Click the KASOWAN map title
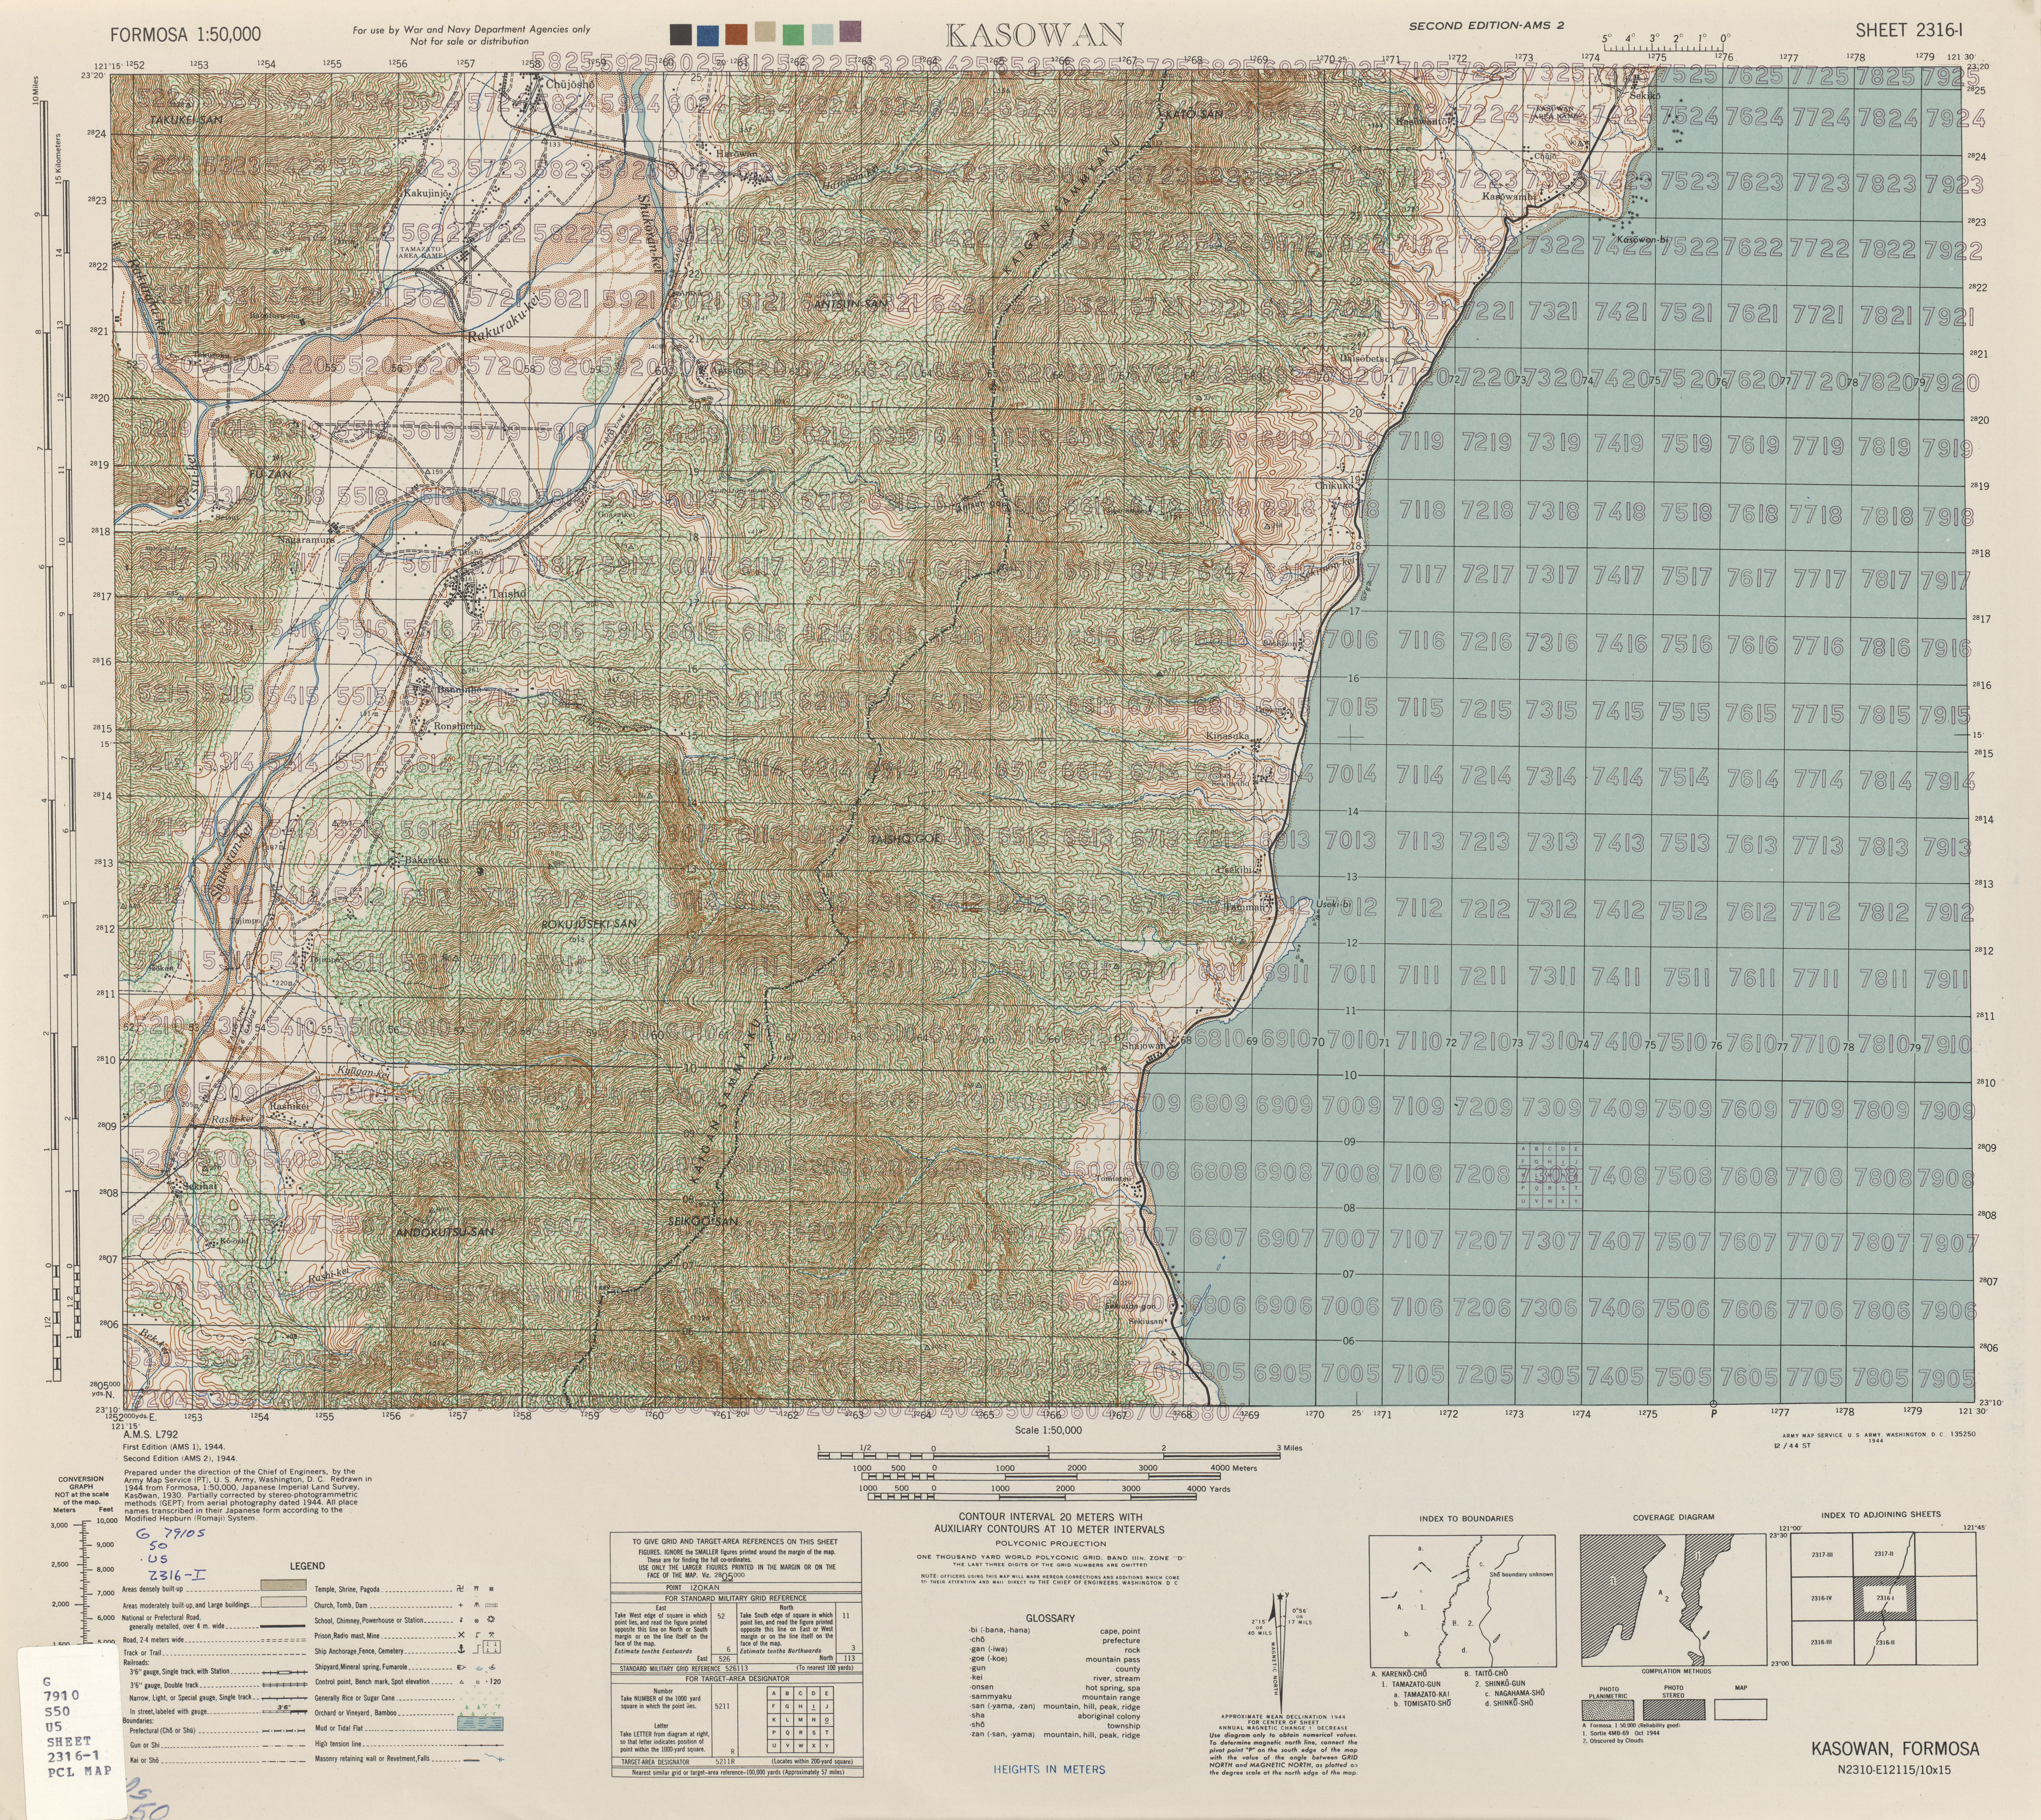 (x=1034, y=35)
